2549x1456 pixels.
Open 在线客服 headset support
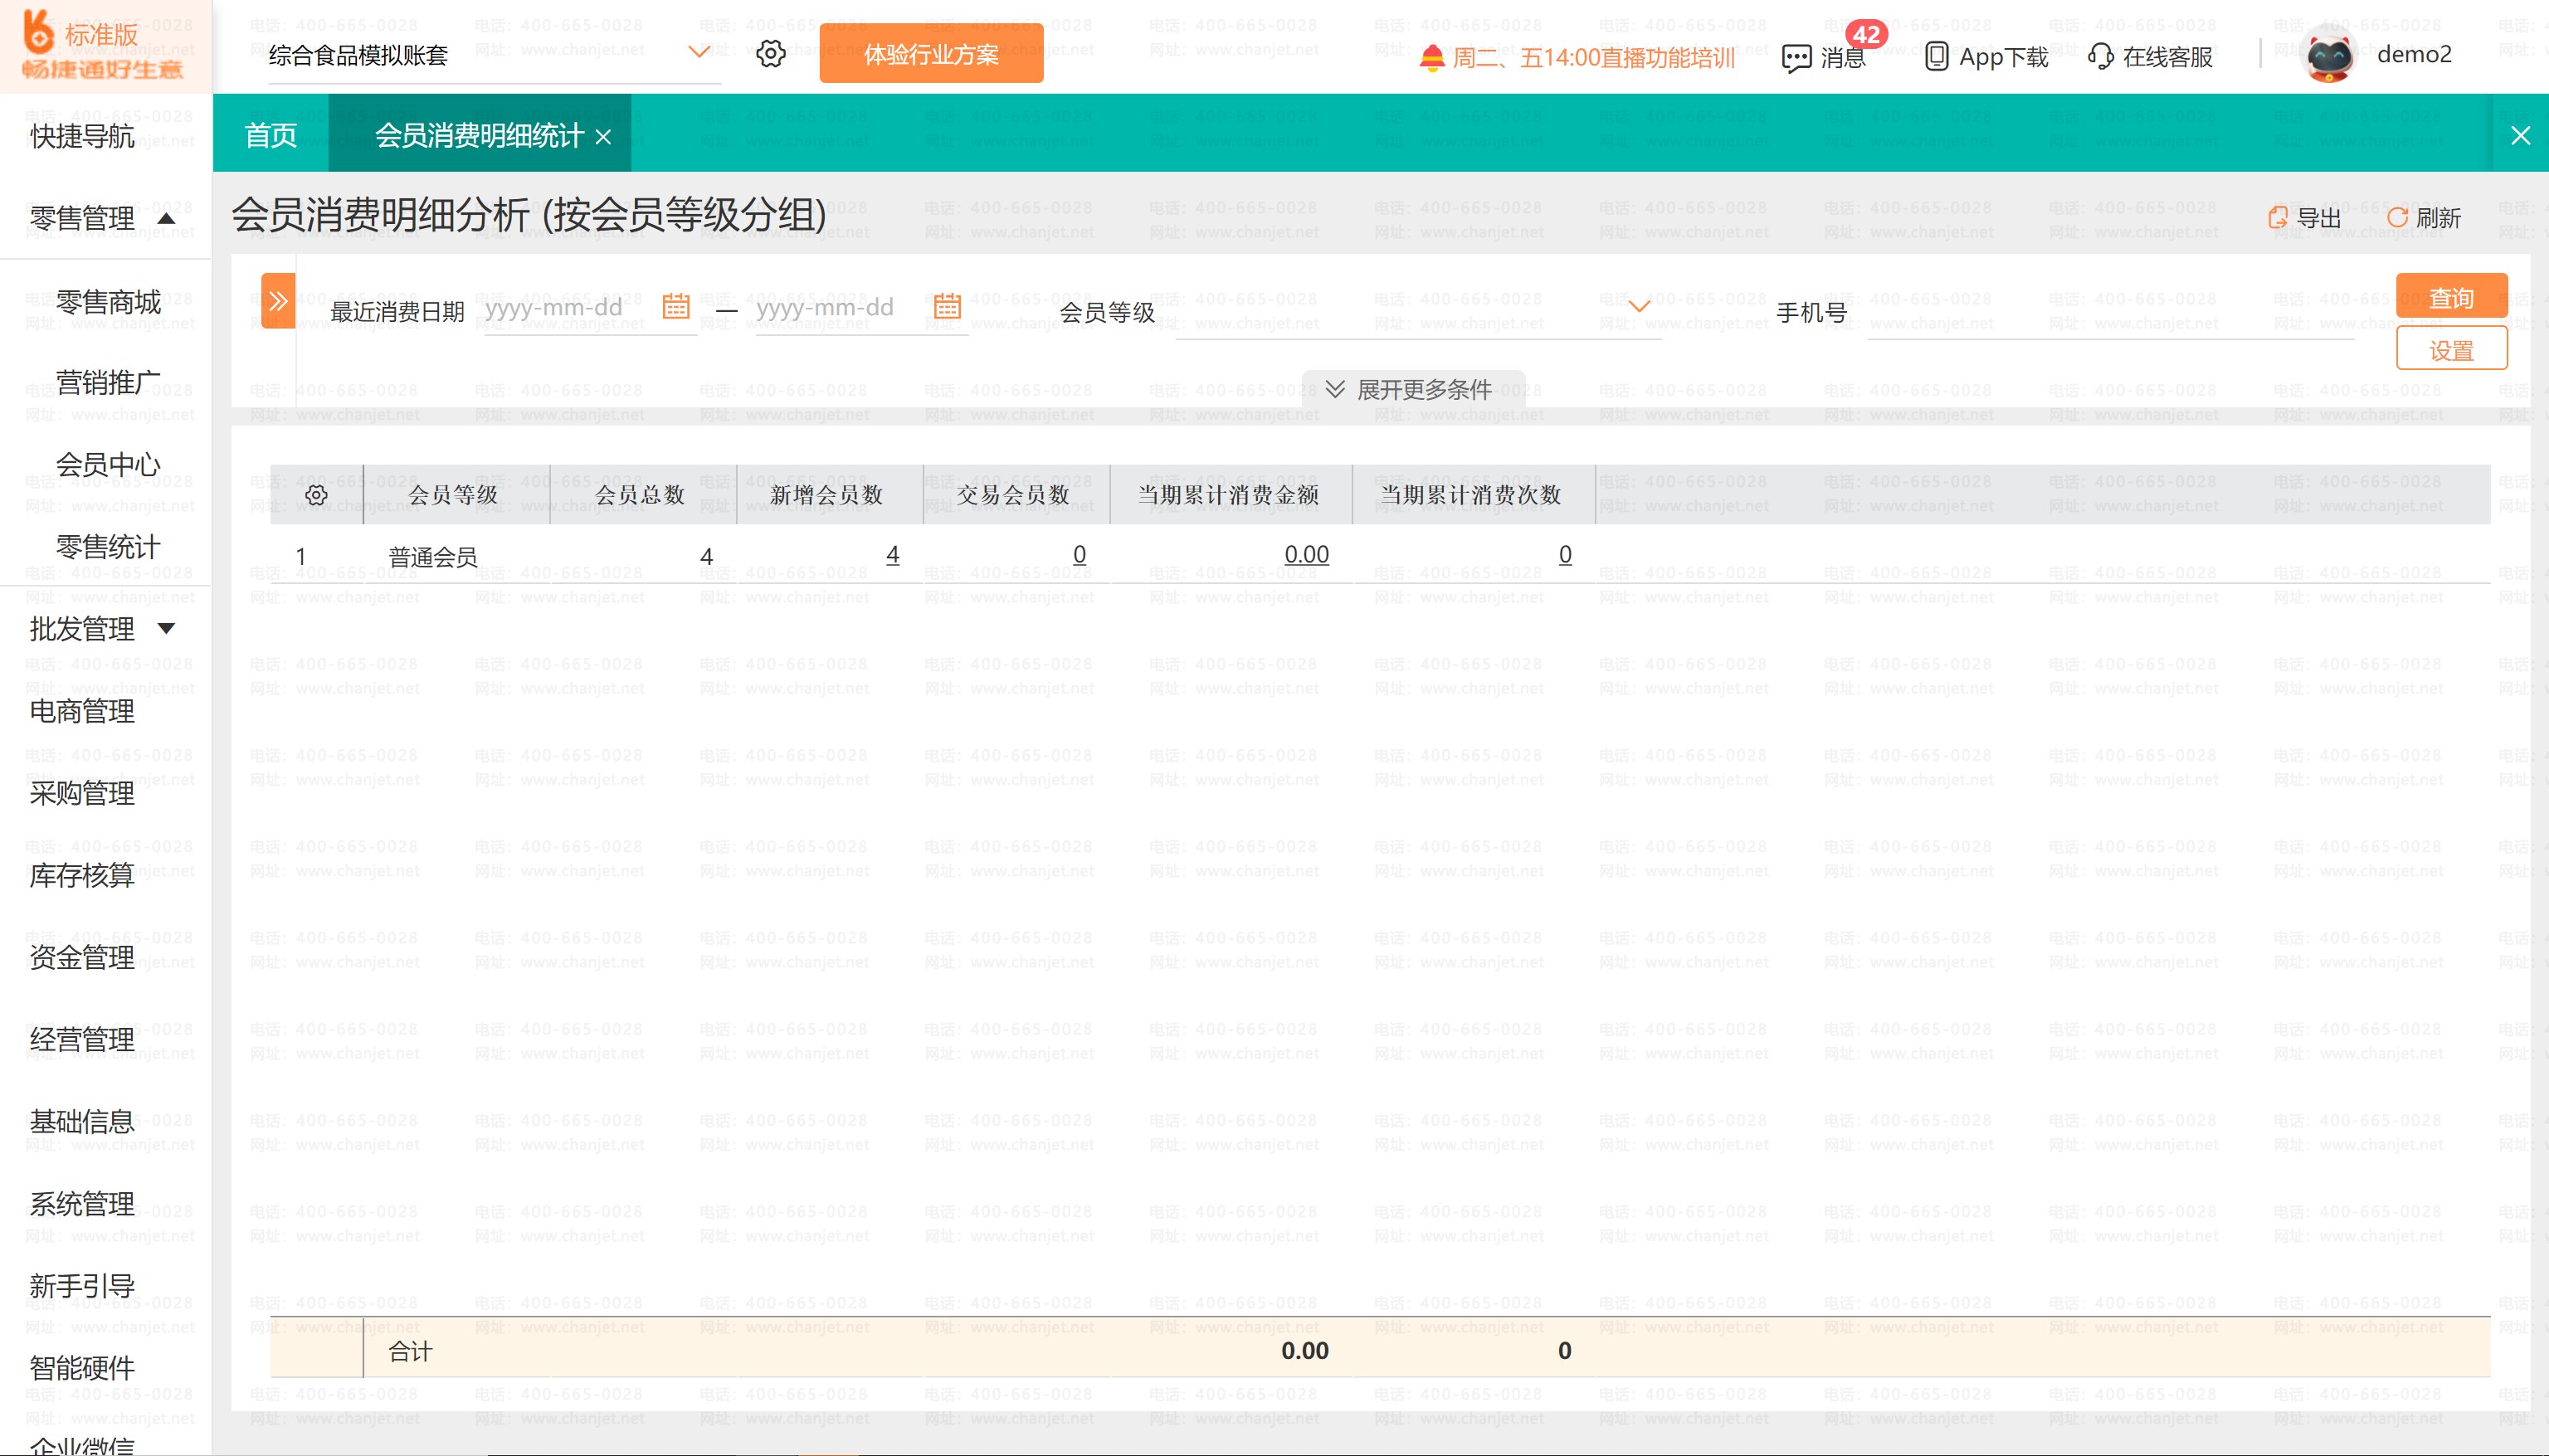point(2100,57)
